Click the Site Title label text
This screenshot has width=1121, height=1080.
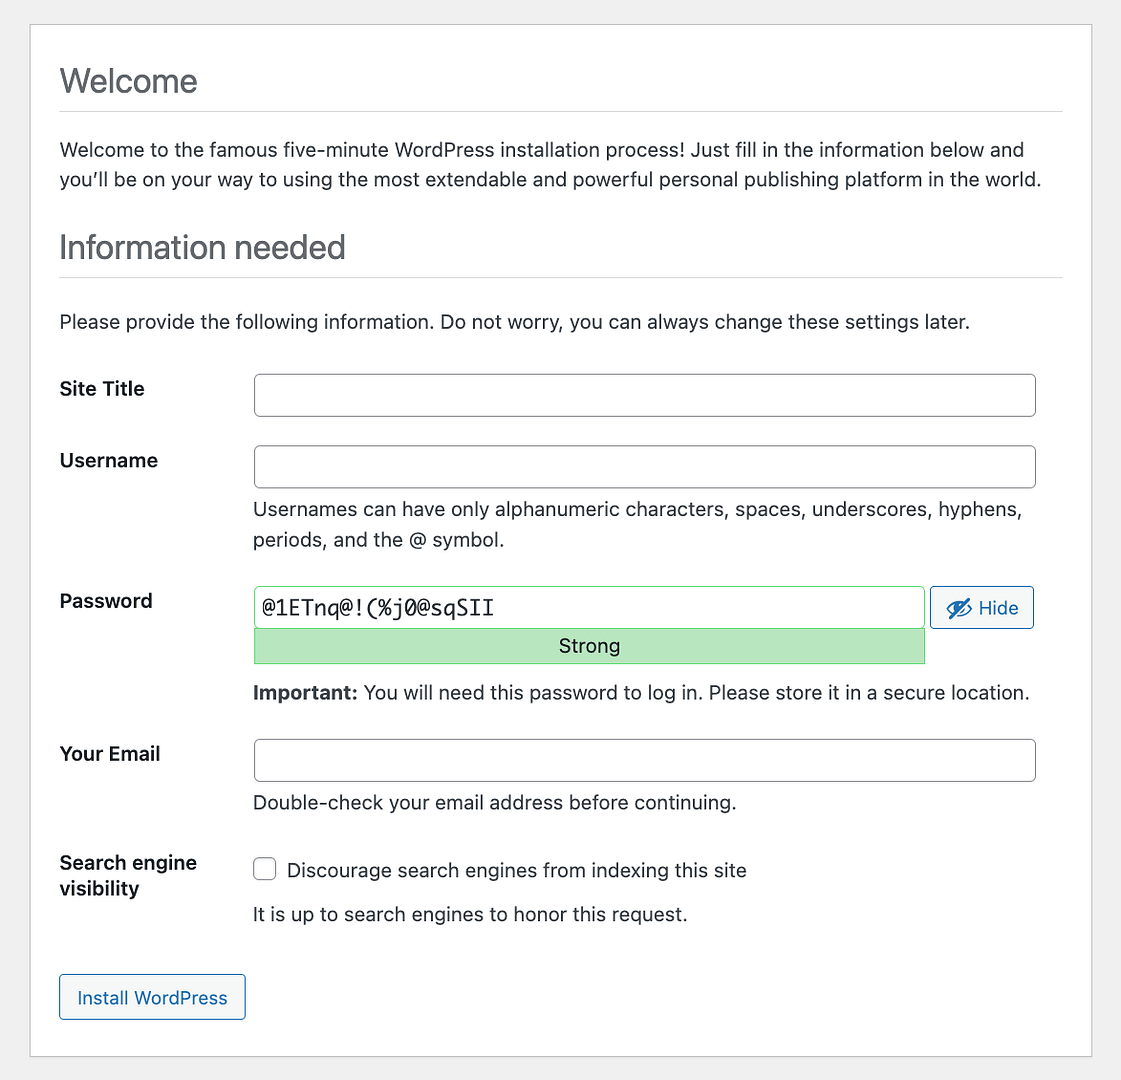102,389
